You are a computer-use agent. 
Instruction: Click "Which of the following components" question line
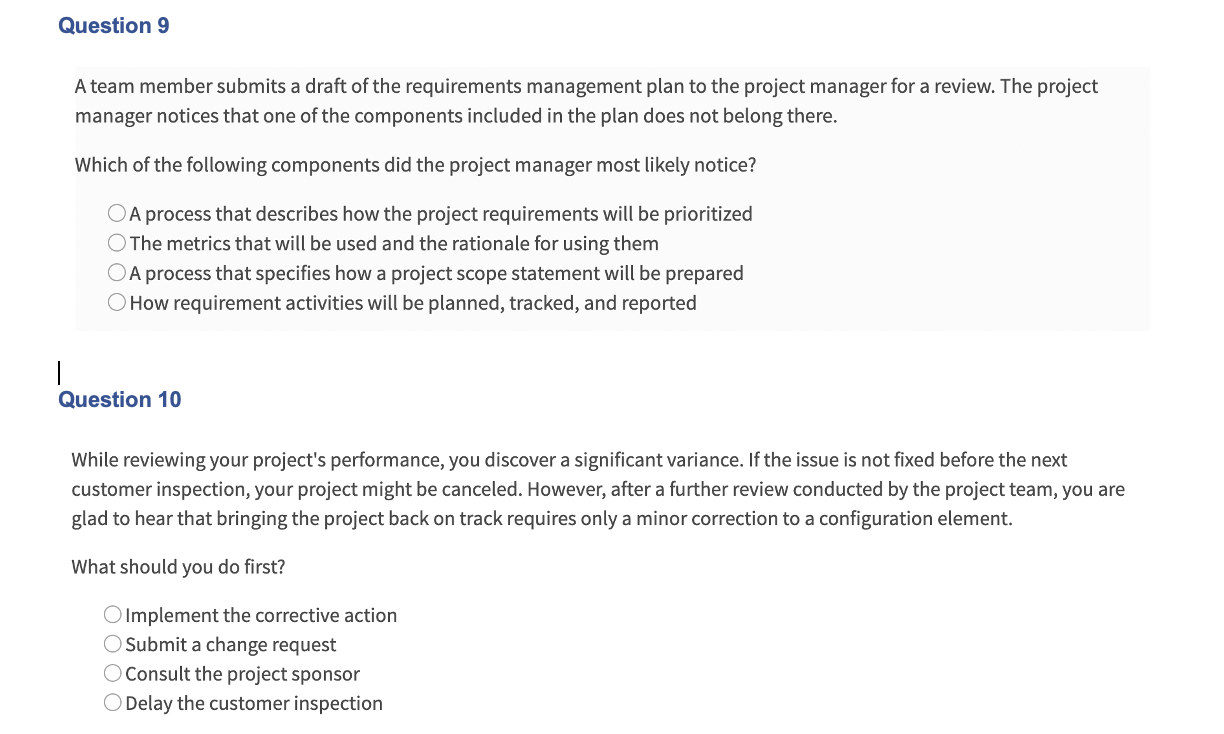tap(415, 164)
